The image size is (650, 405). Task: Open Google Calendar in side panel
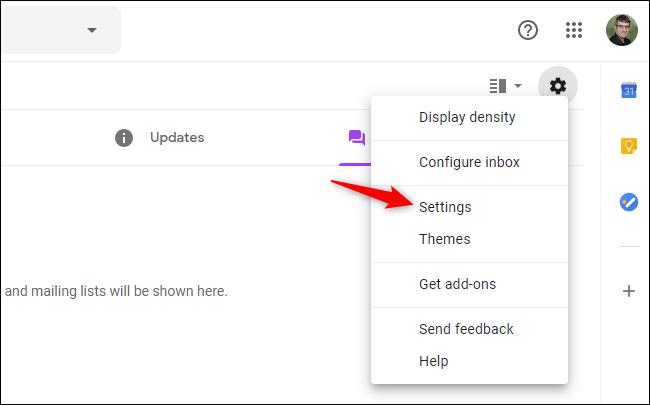[629, 91]
